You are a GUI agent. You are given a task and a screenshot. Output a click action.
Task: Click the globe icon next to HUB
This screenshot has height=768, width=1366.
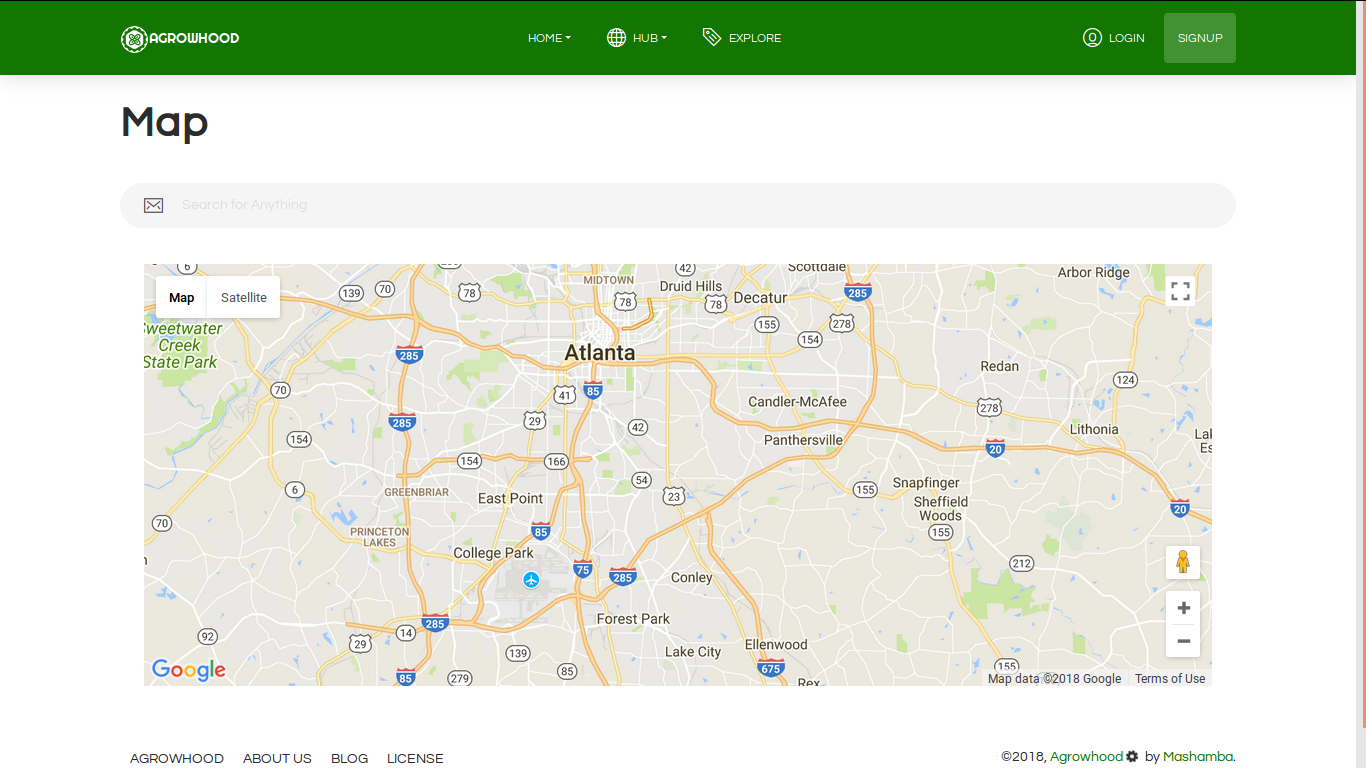616,38
